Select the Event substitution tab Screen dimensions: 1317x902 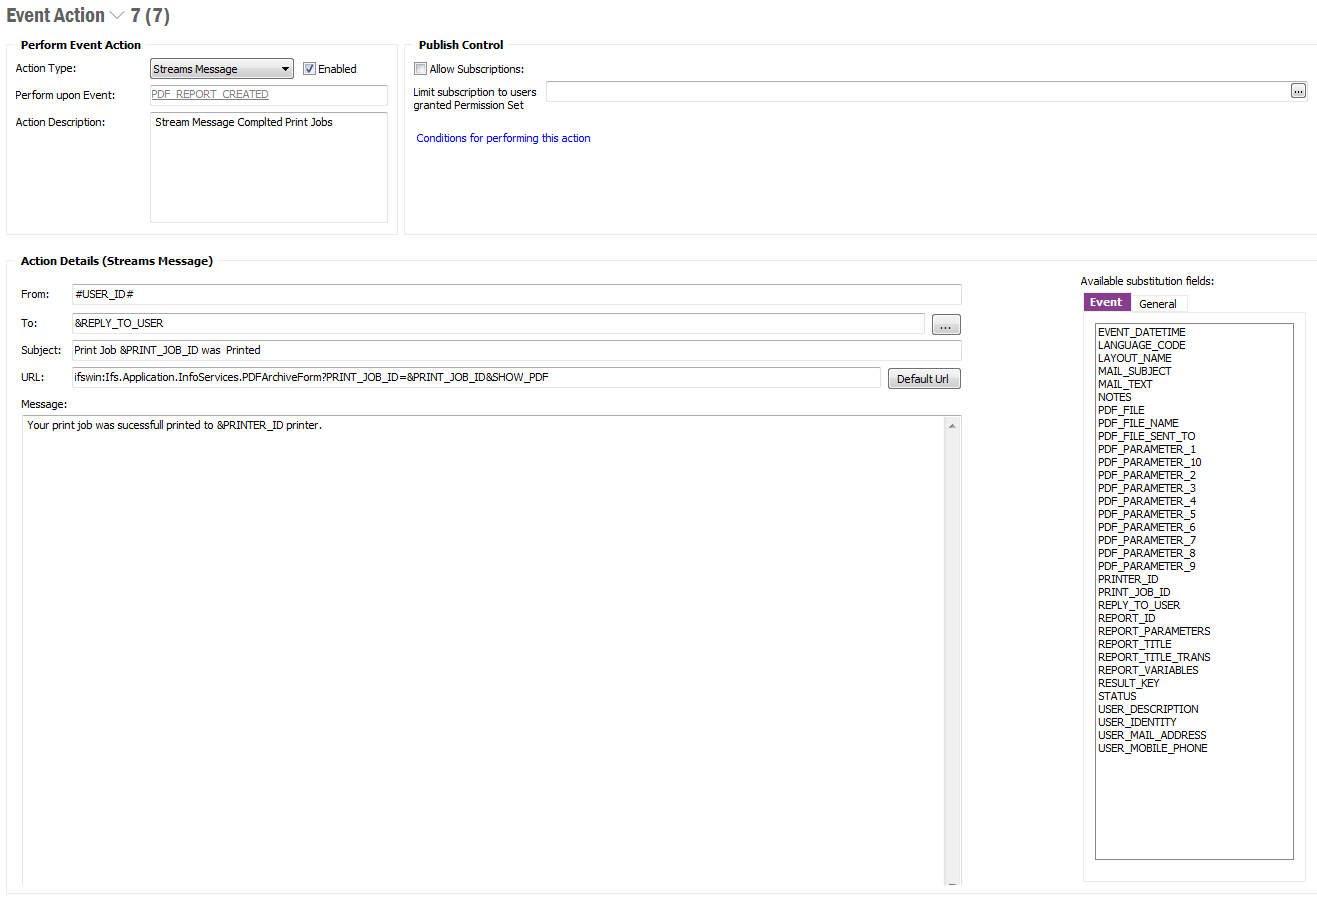(x=1106, y=303)
